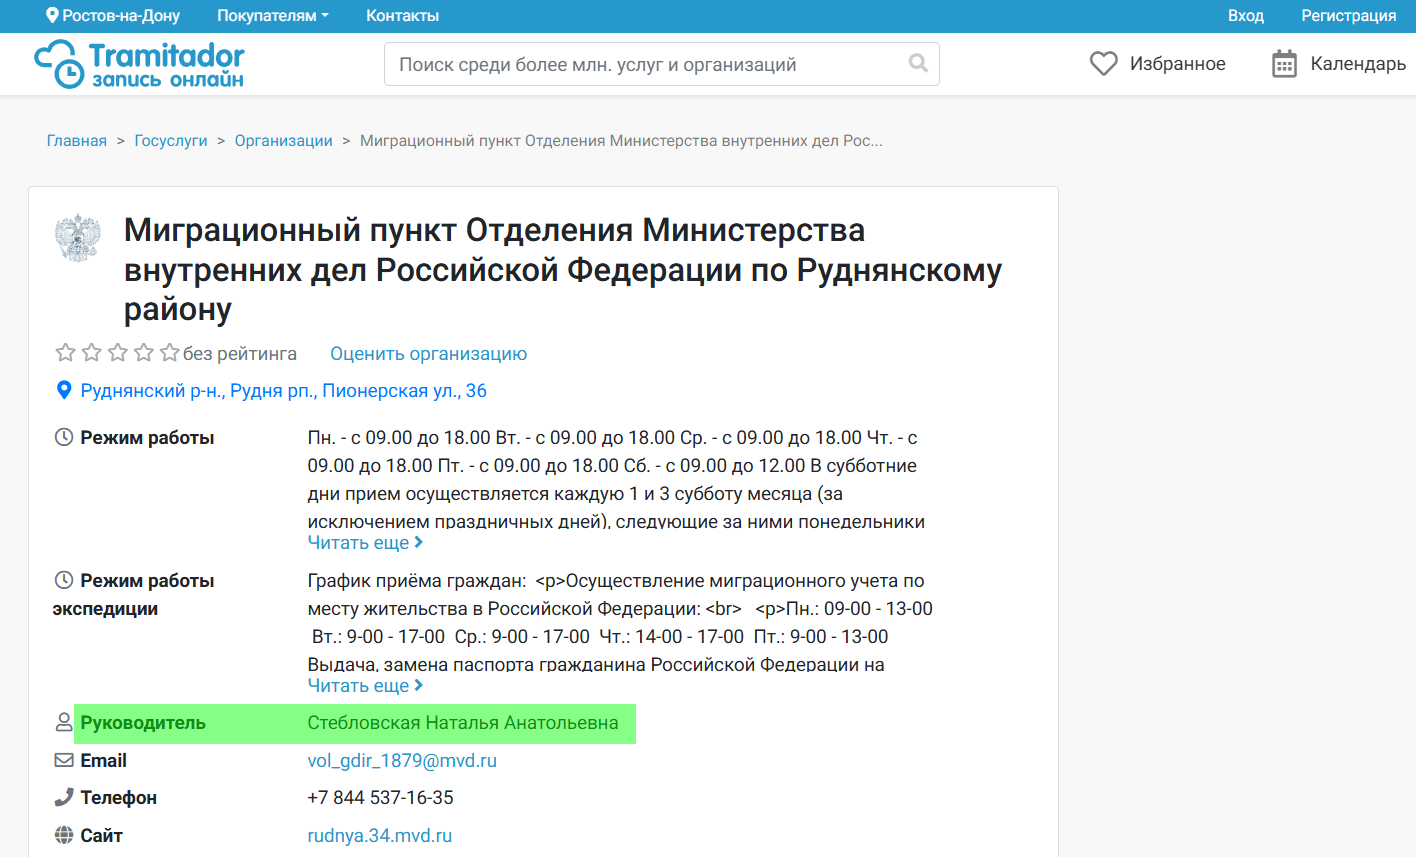Select the middle star in the rating row
This screenshot has width=1416, height=857.
[x=117, y=352]
